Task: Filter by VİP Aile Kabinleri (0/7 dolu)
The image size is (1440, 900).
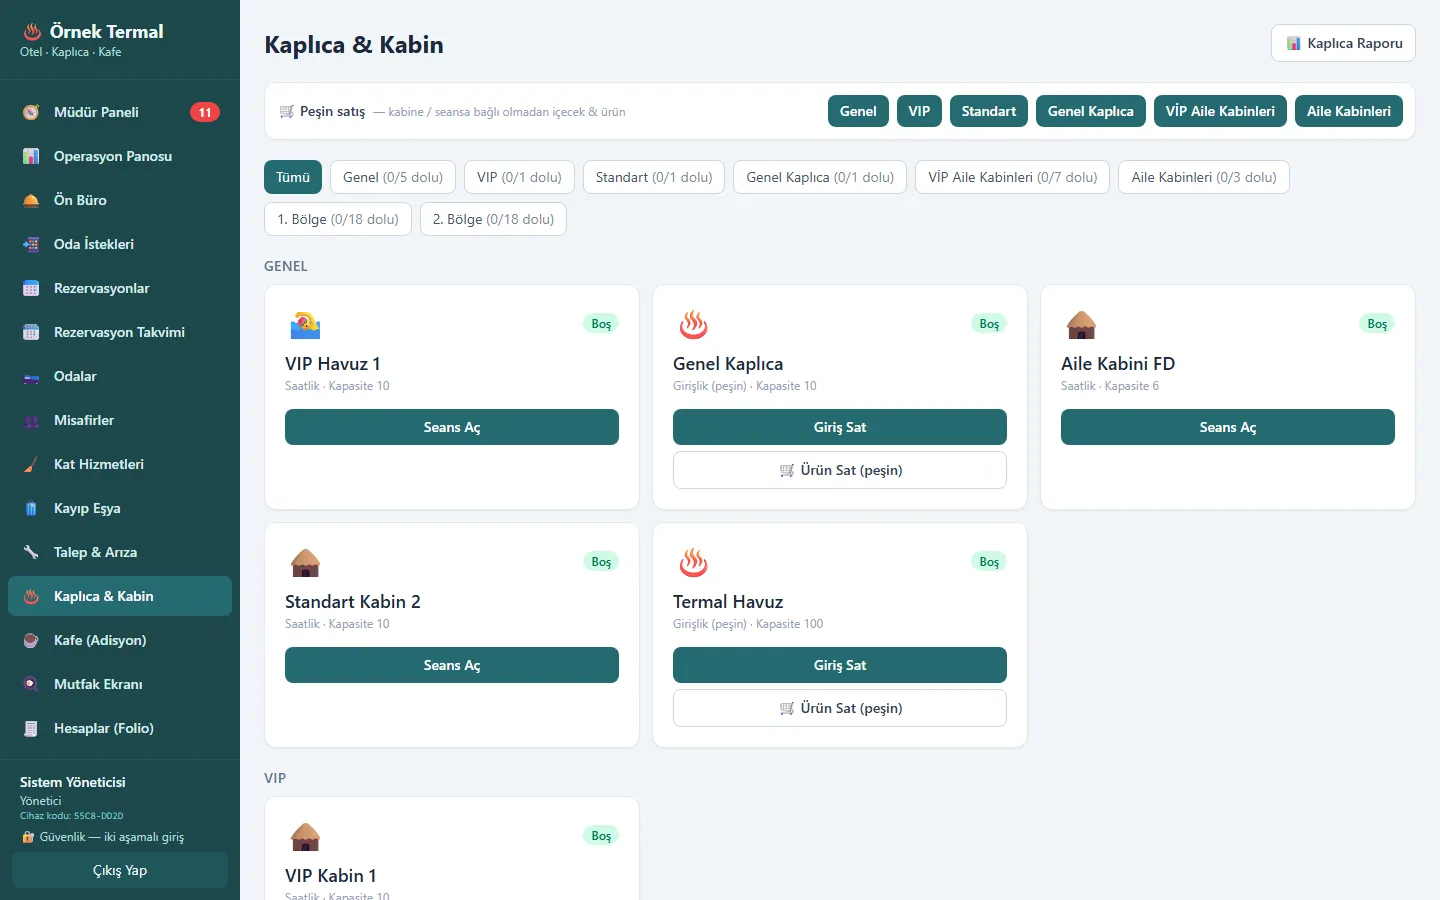Action: coord(1012,177)
